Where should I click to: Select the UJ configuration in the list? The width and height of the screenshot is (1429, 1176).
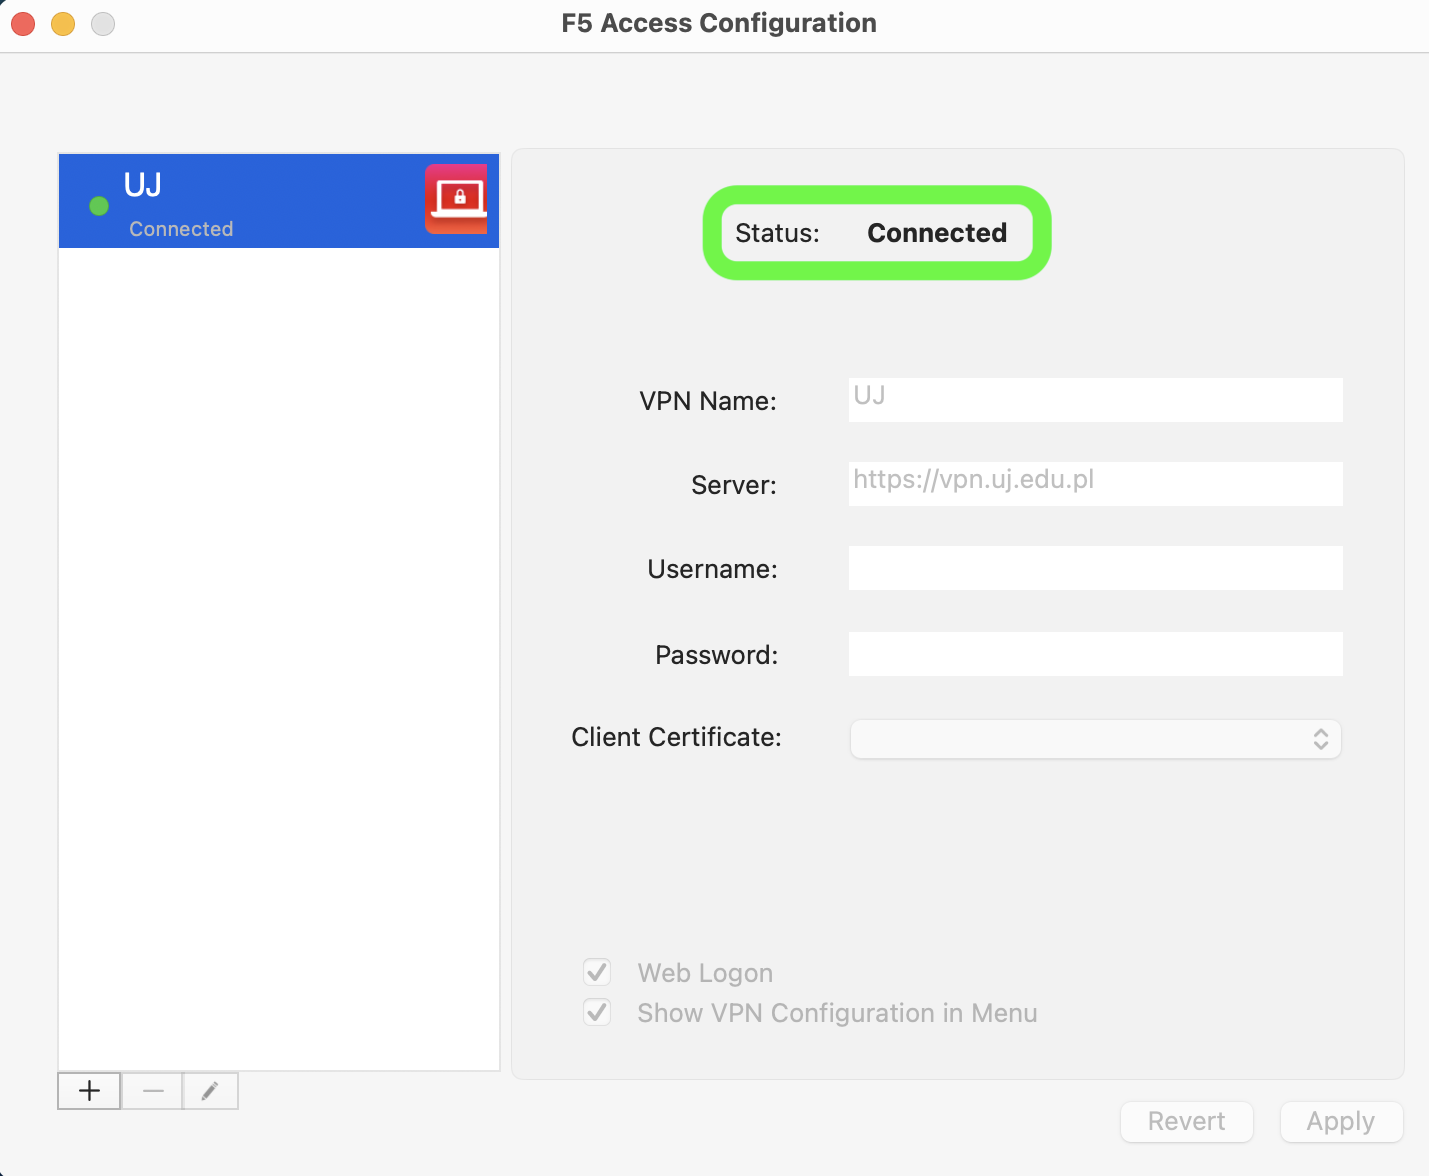pyautogui.click(x=279, y=201)
